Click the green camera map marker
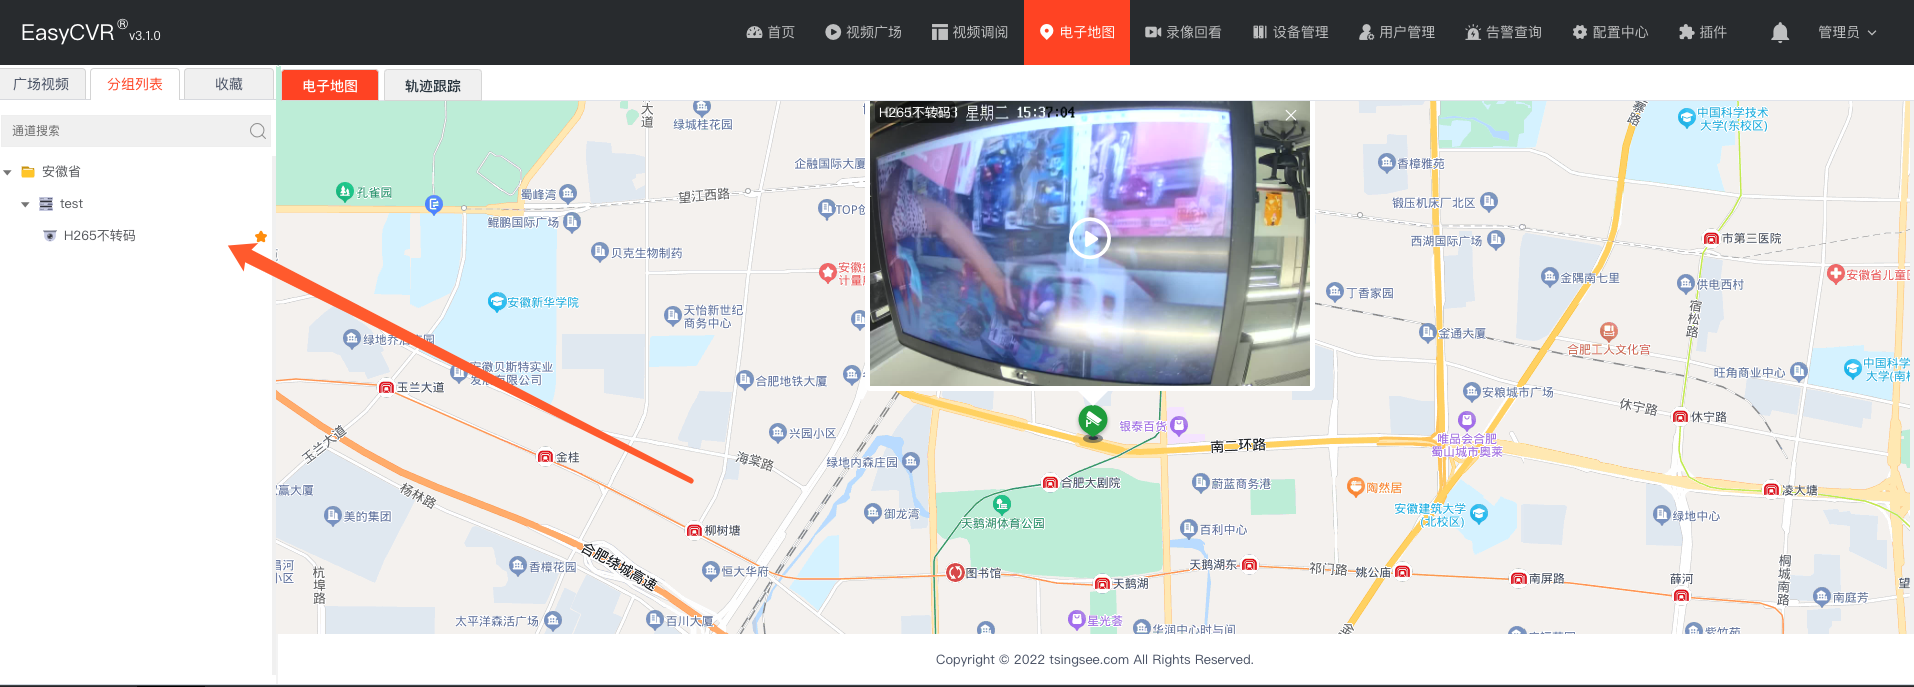The image size is (1914, 687). 1093,421
